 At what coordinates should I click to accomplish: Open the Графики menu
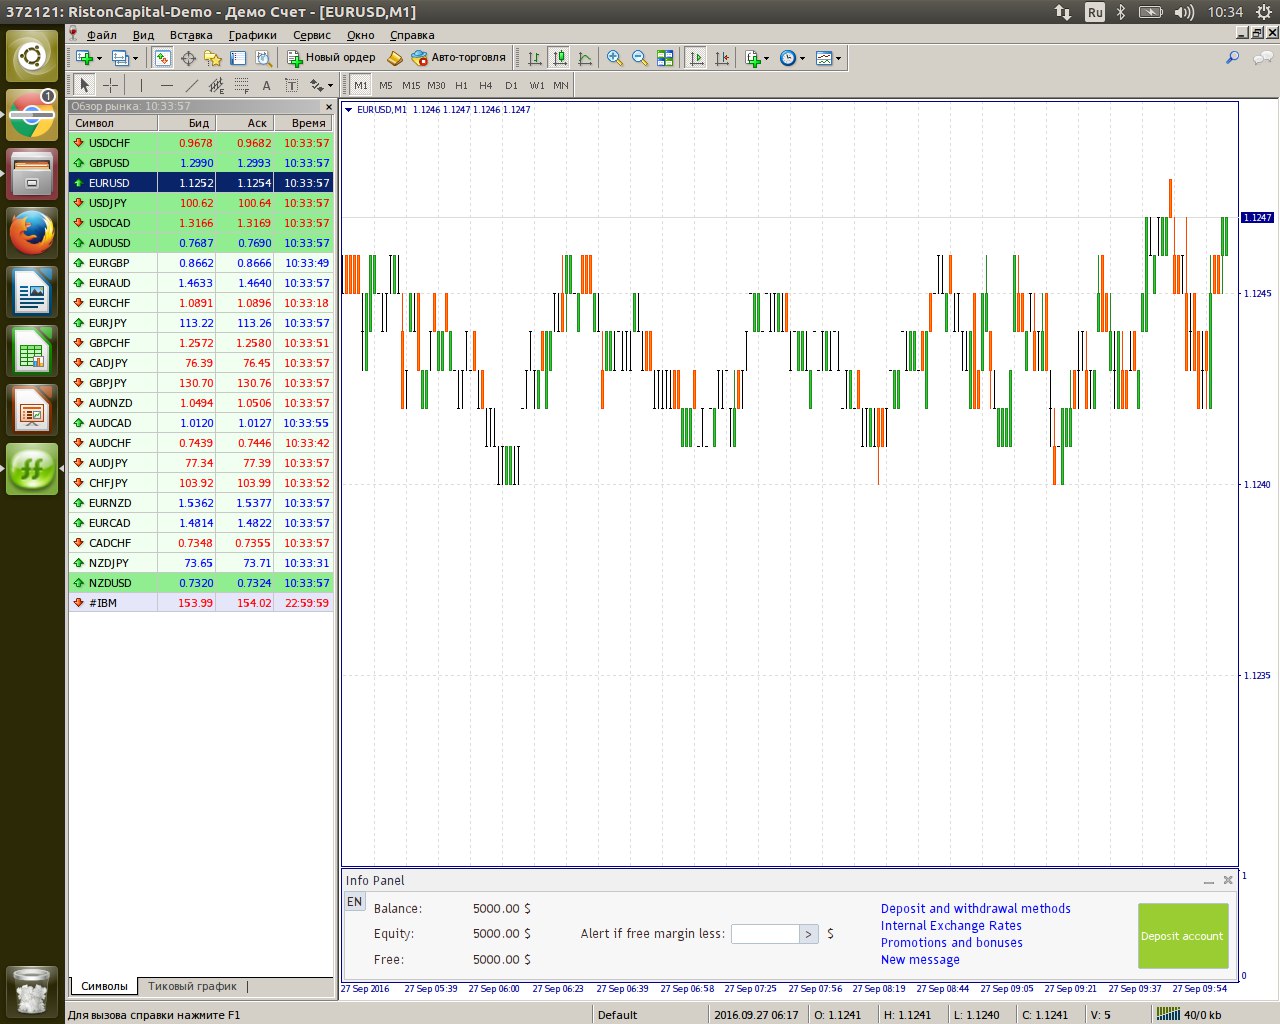pos(252,35)
